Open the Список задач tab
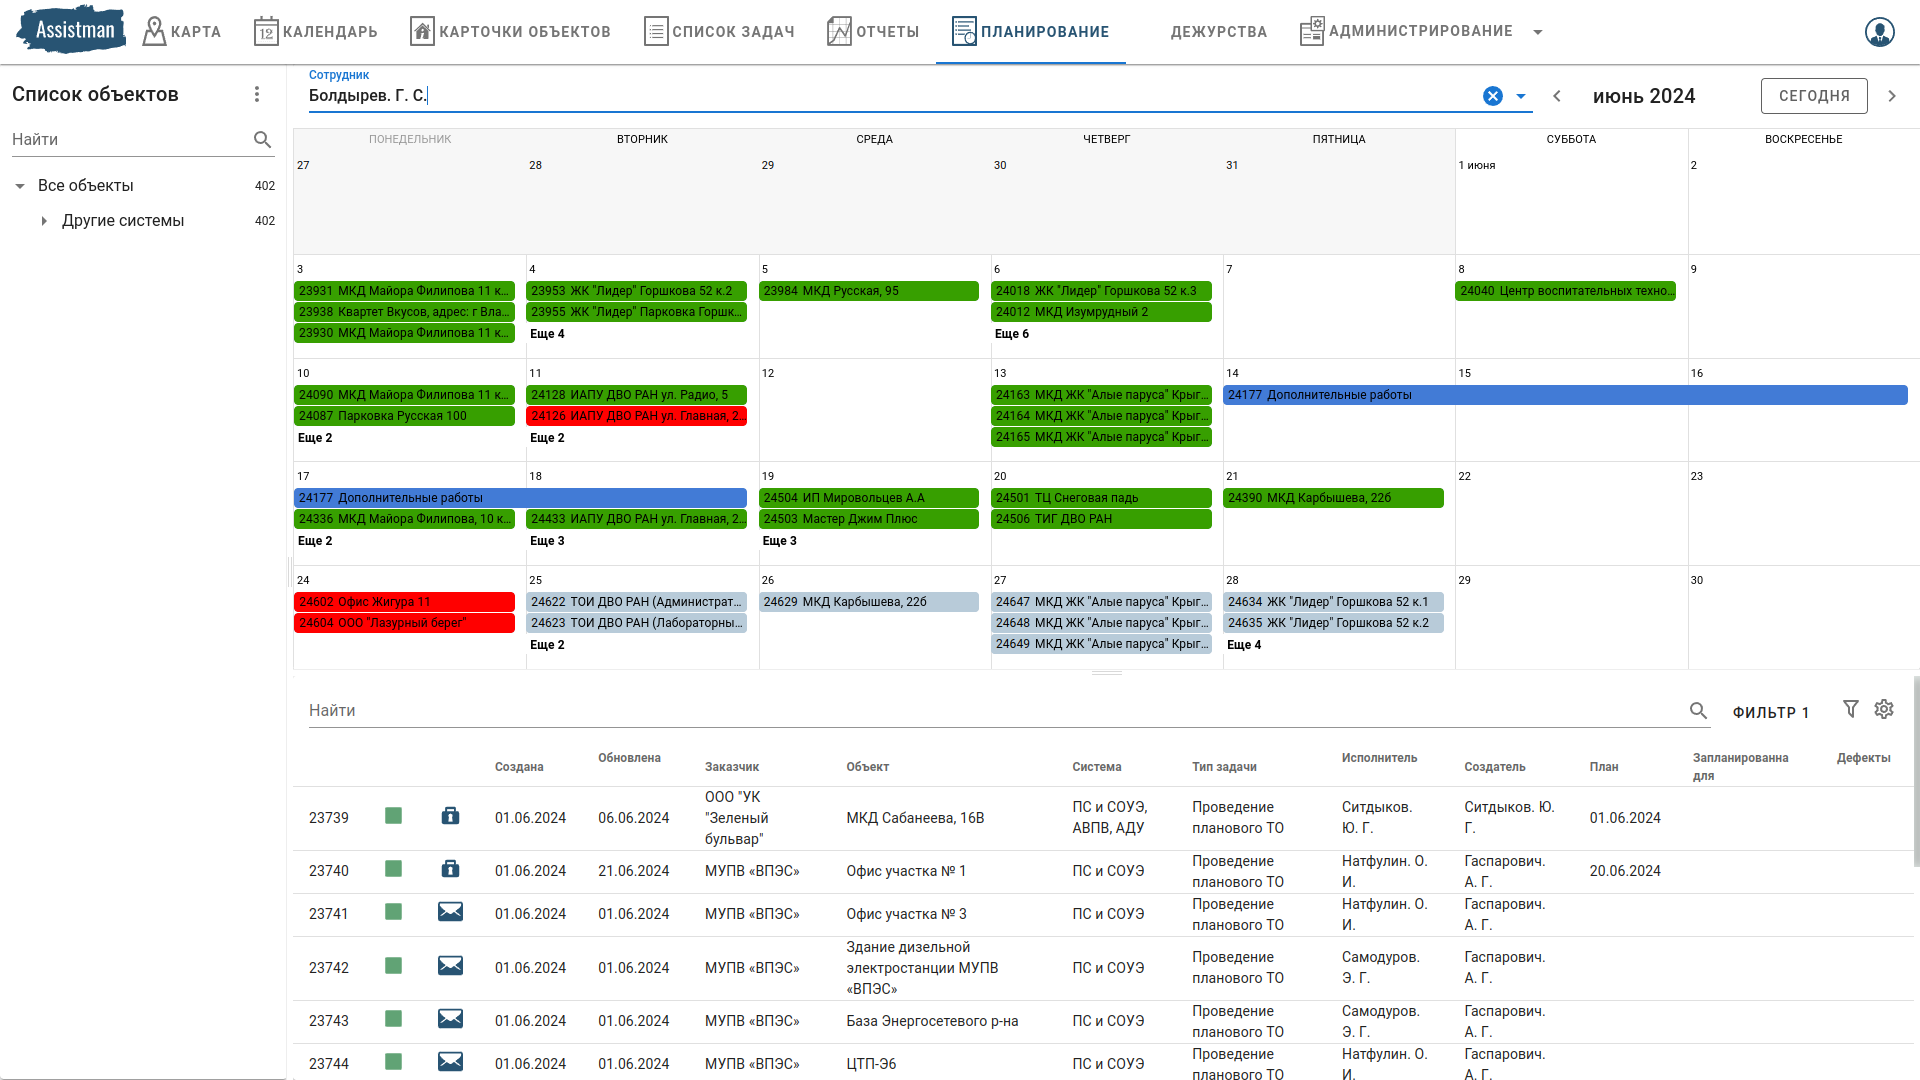This screenshot has height=1080, width=1920. tap(719, 32)
